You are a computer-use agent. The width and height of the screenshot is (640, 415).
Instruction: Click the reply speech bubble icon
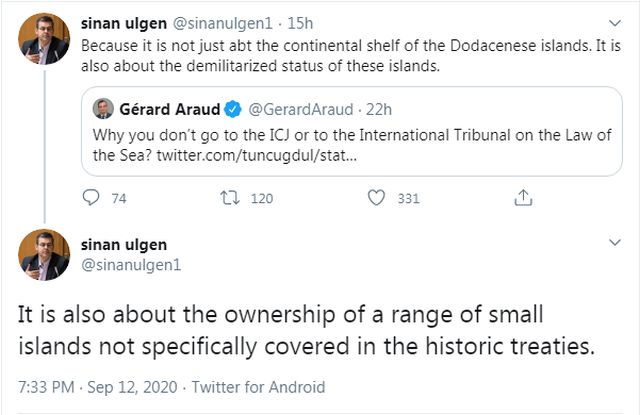pyautogui.click(x=91, y=198)
